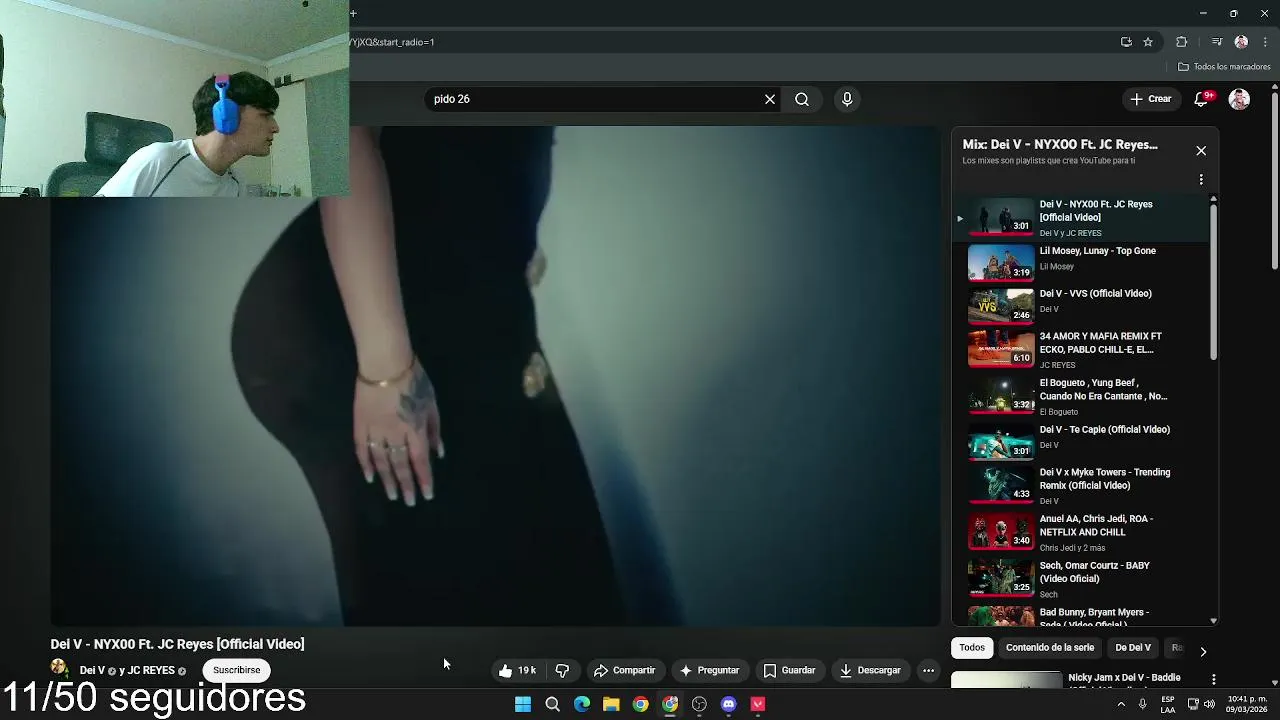Close the Mix playlist panel
The width and height of the screenshot is (1280, 720).
pyautogui.click(x=1201, y=150)
